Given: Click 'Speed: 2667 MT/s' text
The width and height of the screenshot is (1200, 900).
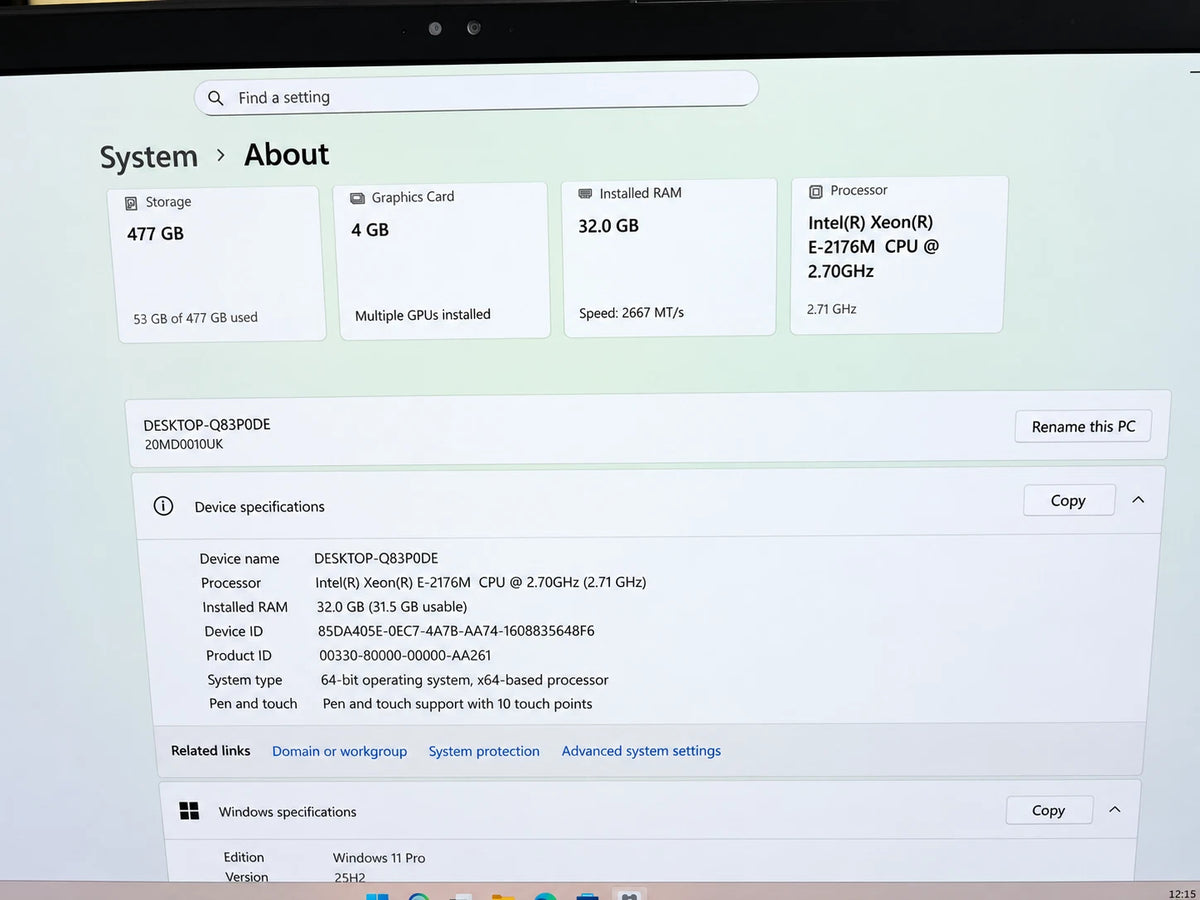Looking at the screenshot, I should pos(631,313).
